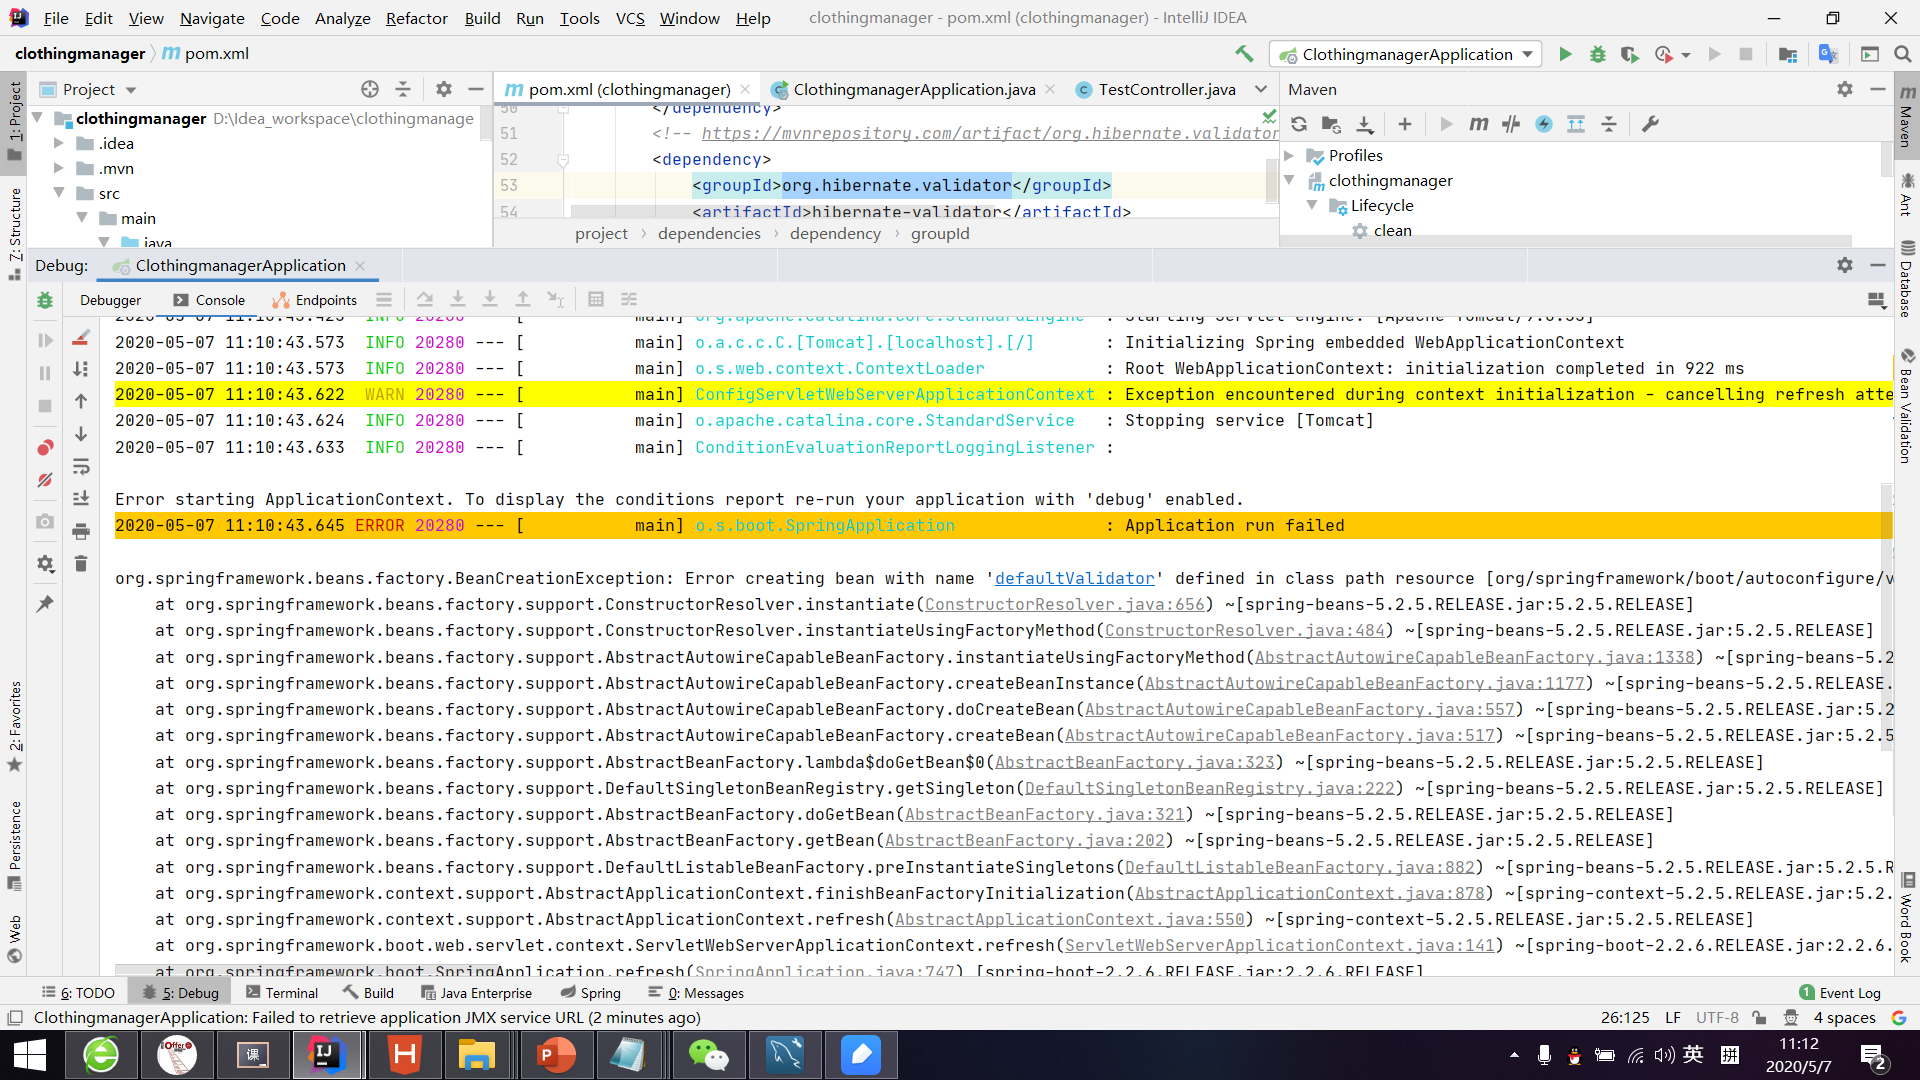Toggle Mute Breakpoints
Screen dimensions: 1920x1080
click(x=45, y=480)
